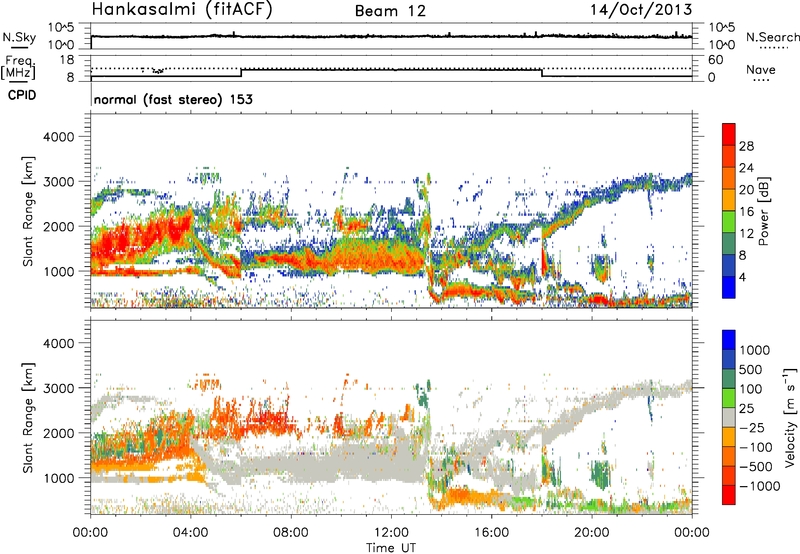Screen dimensions: 800x554
Task: Click the 'Hankasalmi (fitACF)' plot title
Action: point(182,10)
